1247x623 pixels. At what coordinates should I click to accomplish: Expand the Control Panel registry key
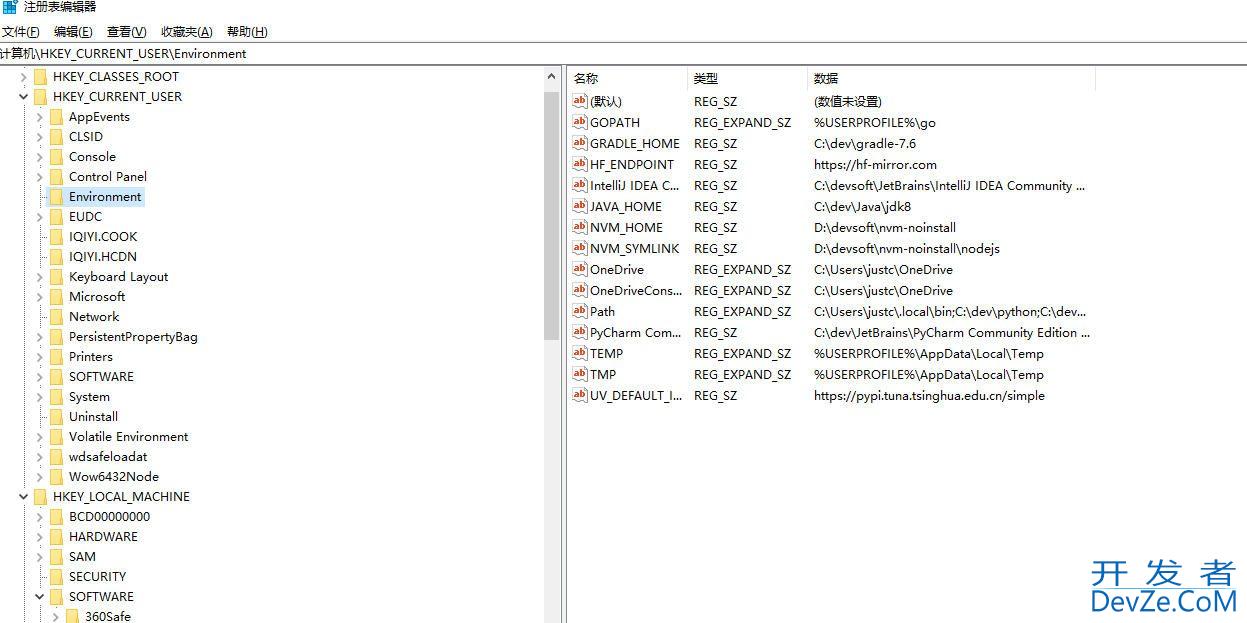point(39,177)
